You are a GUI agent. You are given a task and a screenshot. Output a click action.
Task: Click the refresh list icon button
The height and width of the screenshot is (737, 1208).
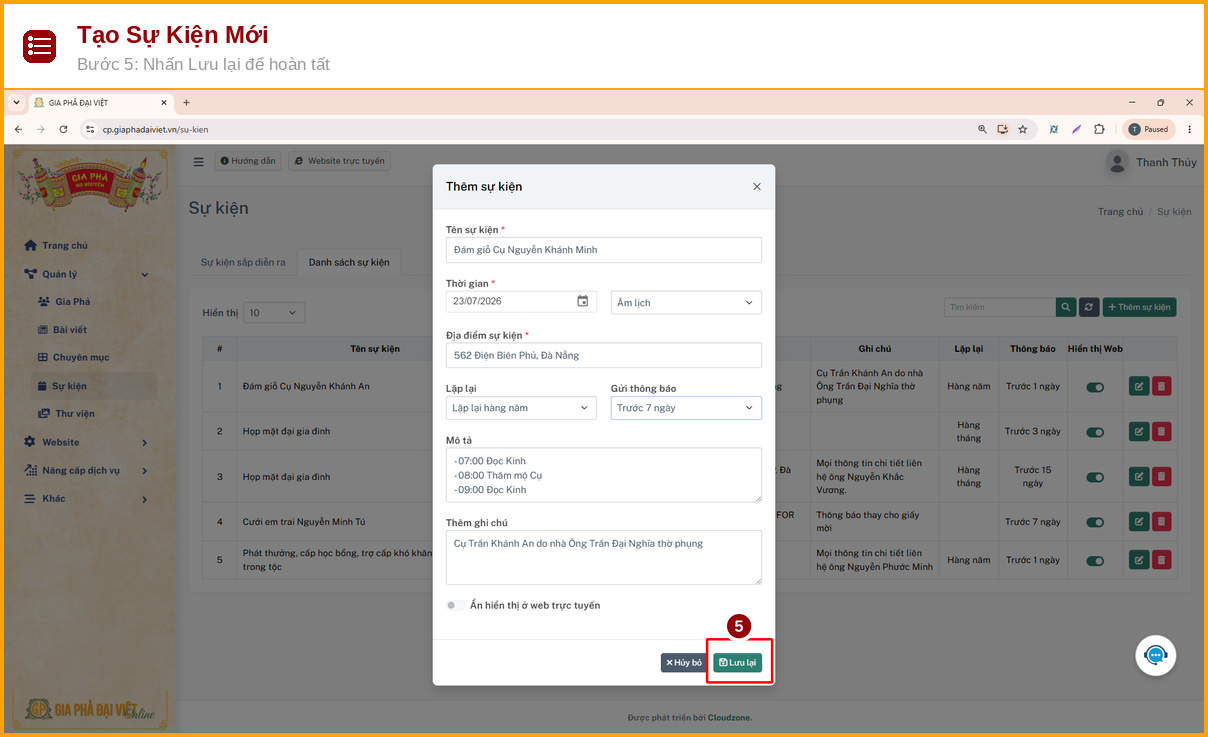tap(1089, 307)
